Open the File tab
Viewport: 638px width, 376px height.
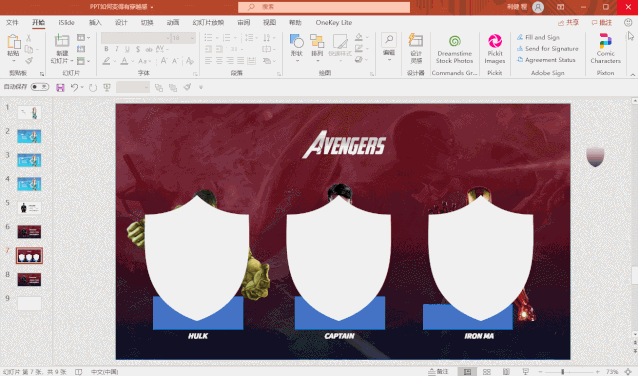(x=12, y=22)
